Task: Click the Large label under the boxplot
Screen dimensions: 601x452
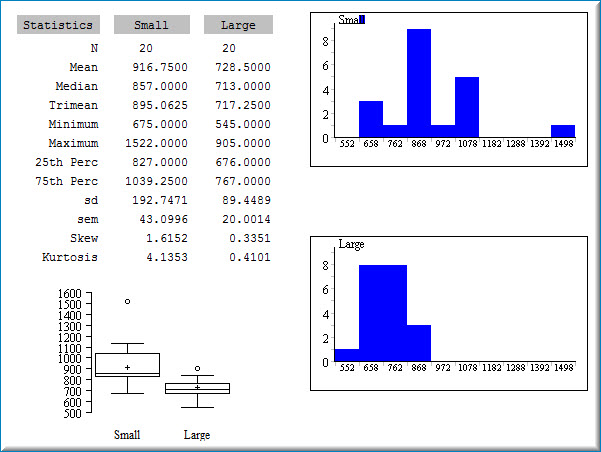Action: click(197, 435)
